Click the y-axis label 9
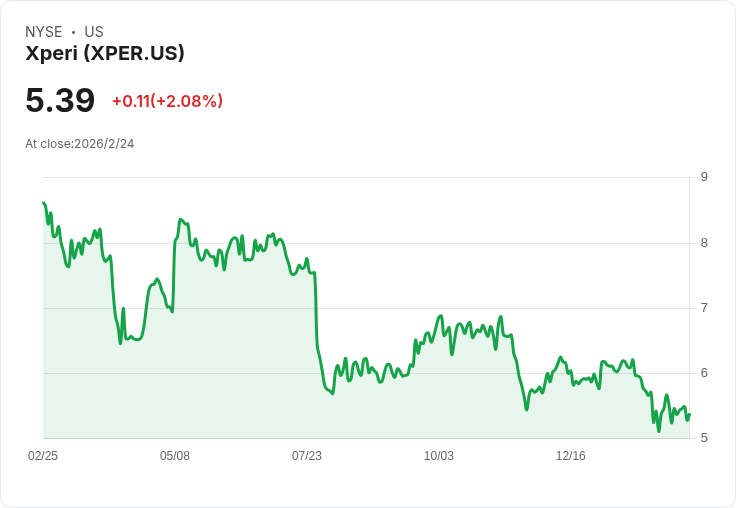736x508 pixels. (704, 177)
